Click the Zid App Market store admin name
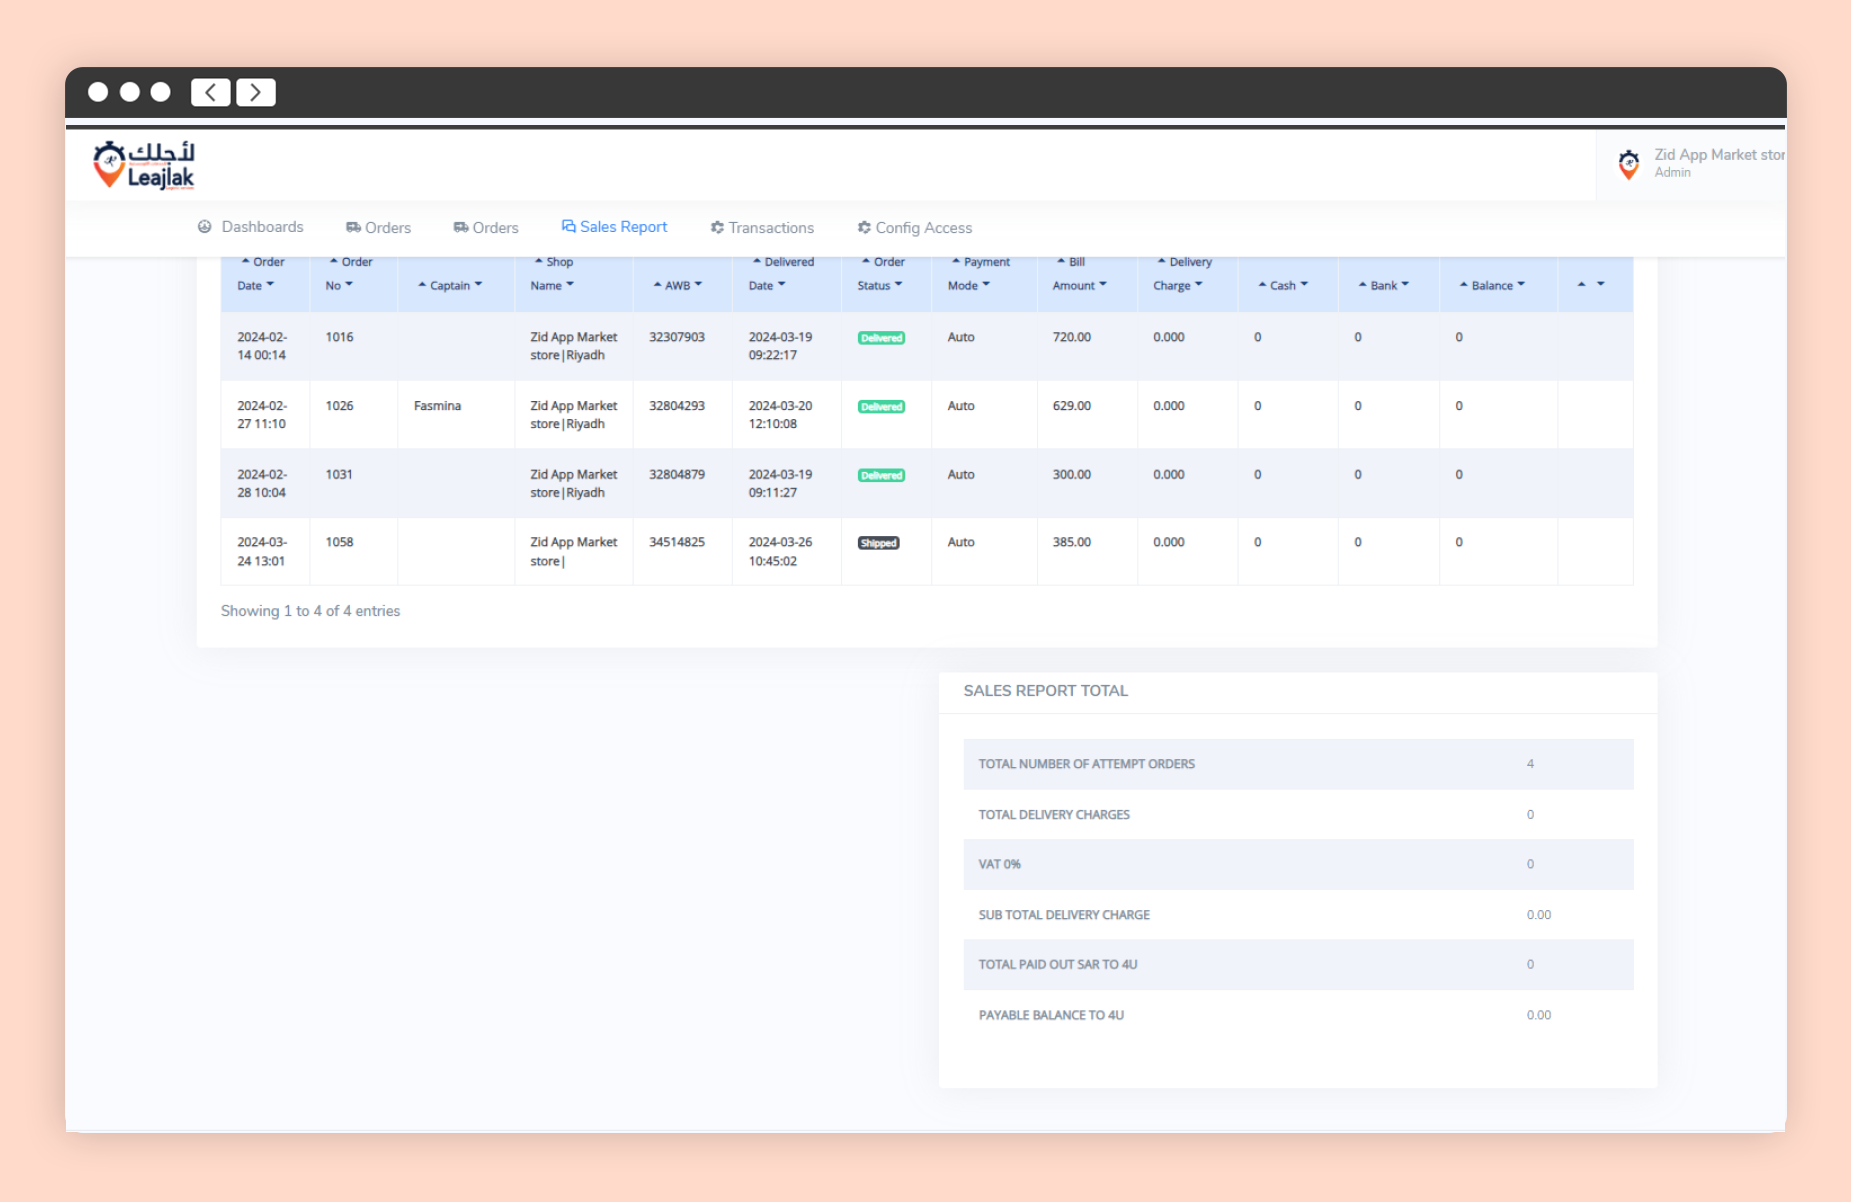 click(1718, 155)
